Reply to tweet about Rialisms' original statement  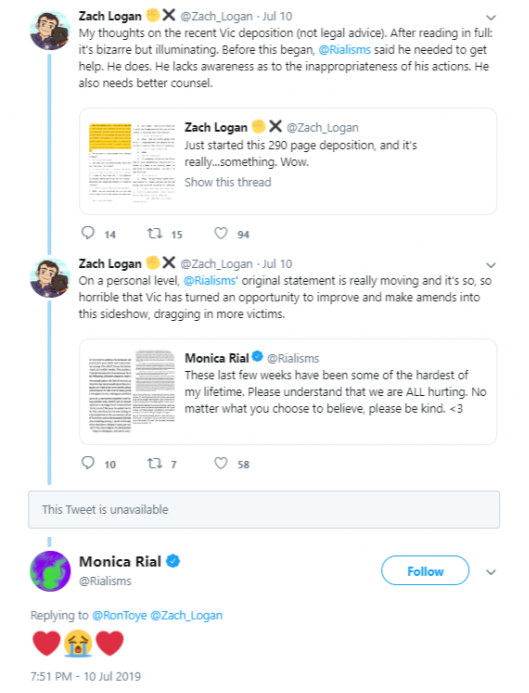[88, 463]
